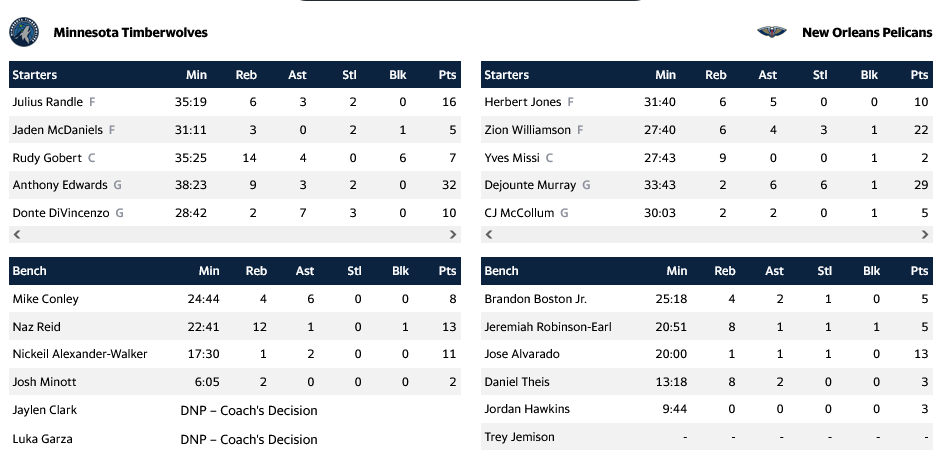This screenshot has width=946, height=452.
Task: Click Reb column header in Pelicans starters
Action: coord(716,75)
